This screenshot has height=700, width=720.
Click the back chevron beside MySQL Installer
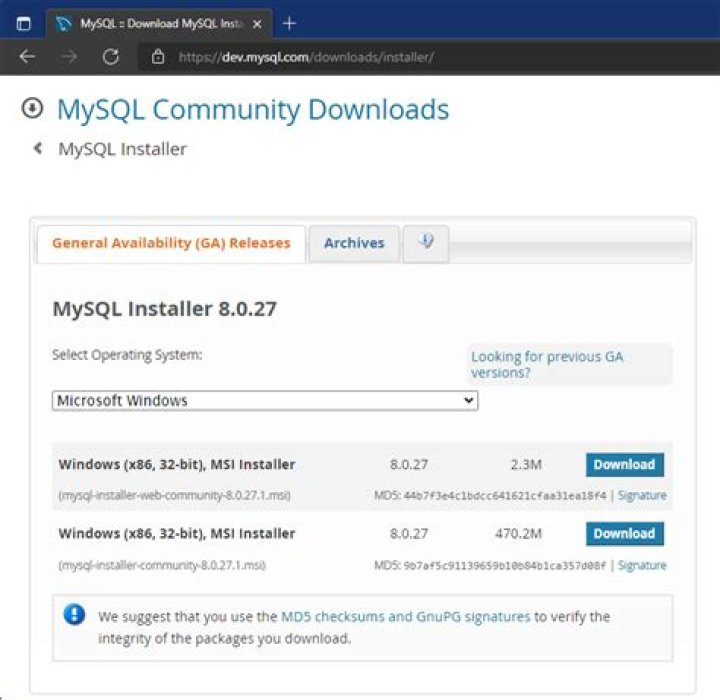click(38, 148)
